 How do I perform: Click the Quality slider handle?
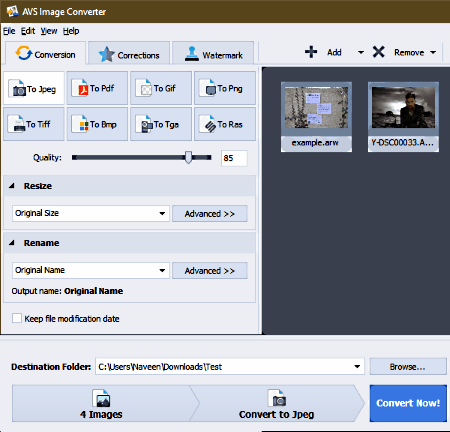click(x=188, y=157)
